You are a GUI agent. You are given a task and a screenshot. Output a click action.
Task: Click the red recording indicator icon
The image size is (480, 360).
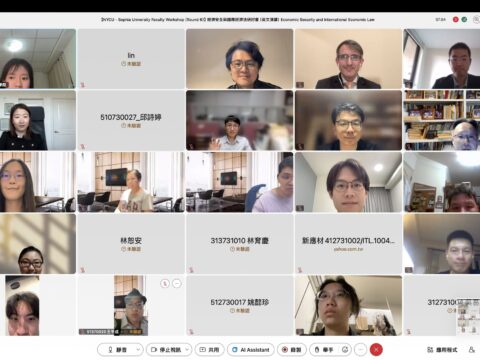456,20
